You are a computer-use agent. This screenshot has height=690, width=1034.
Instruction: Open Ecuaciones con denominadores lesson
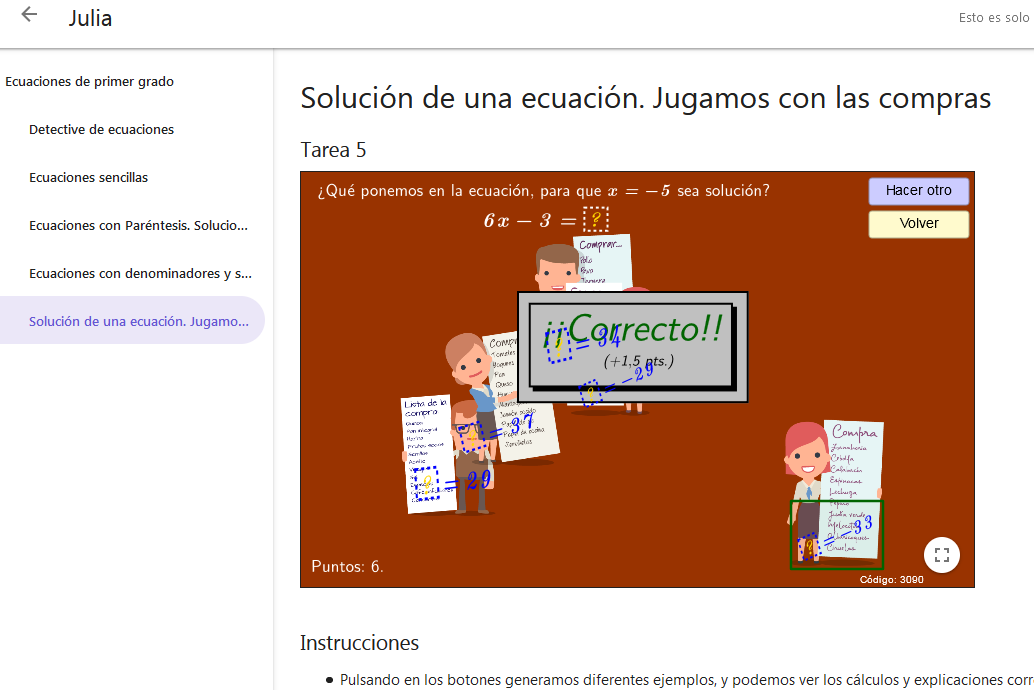pos(140,273)
